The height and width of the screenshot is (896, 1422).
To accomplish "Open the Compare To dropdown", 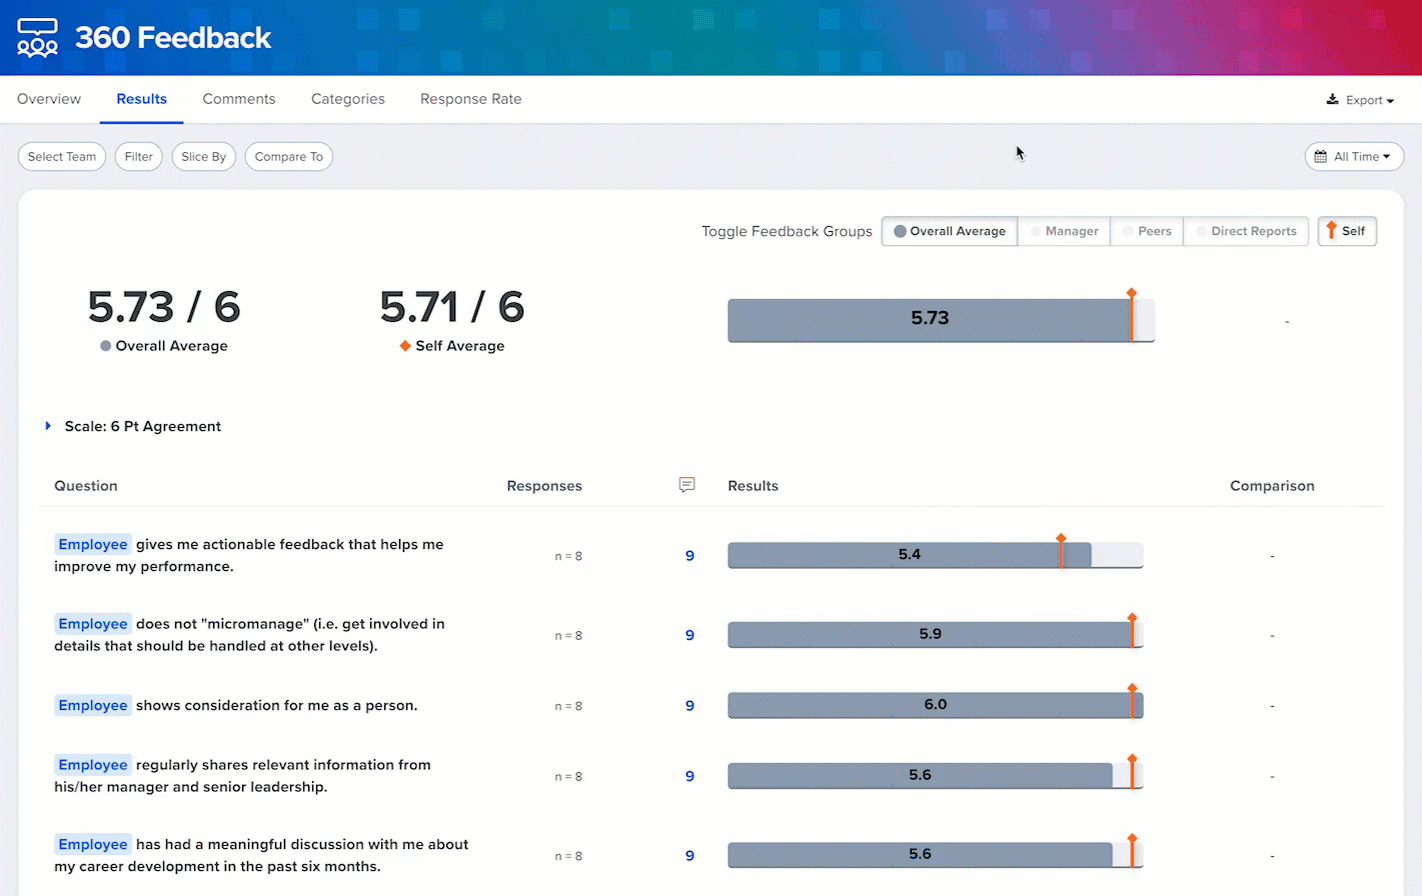I will 288,157.
